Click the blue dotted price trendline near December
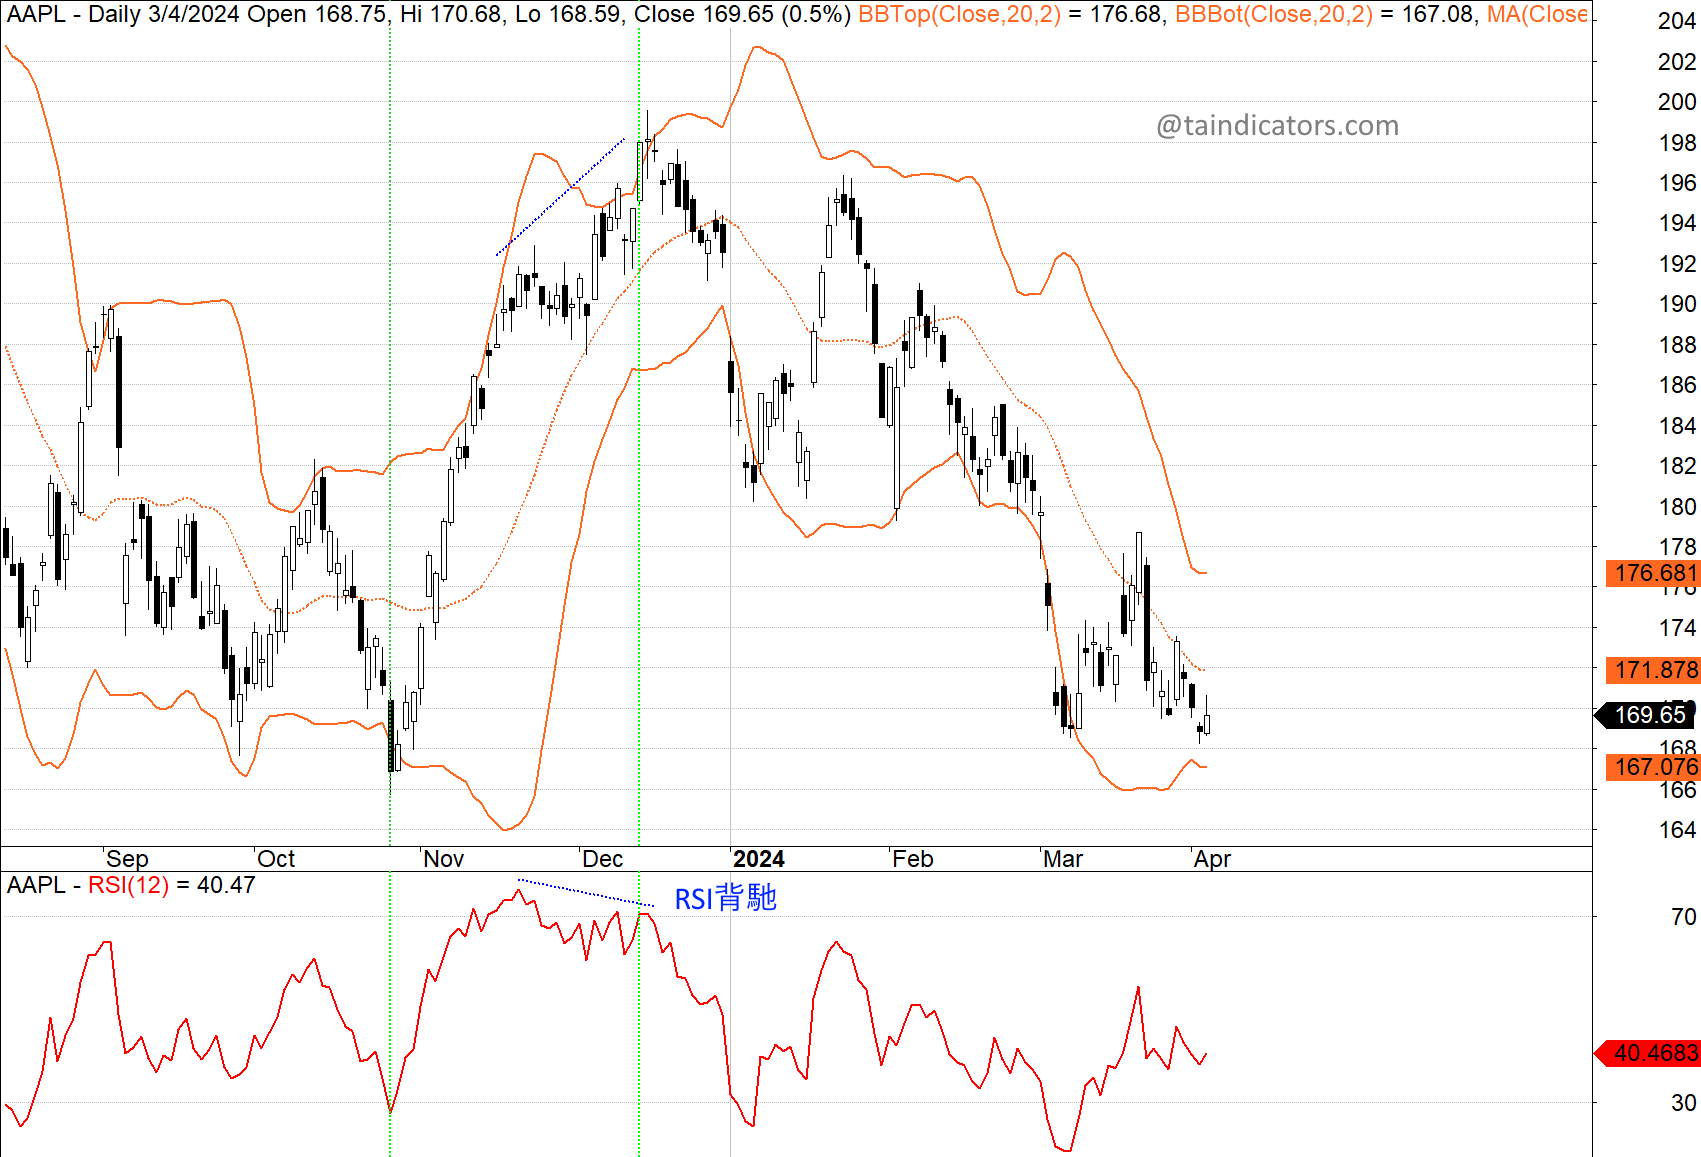 tap(560, 197)
